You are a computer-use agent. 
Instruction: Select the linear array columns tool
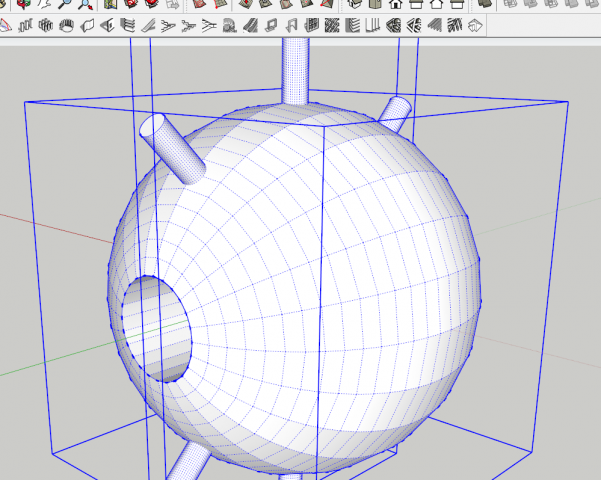(x=25, y=26)
